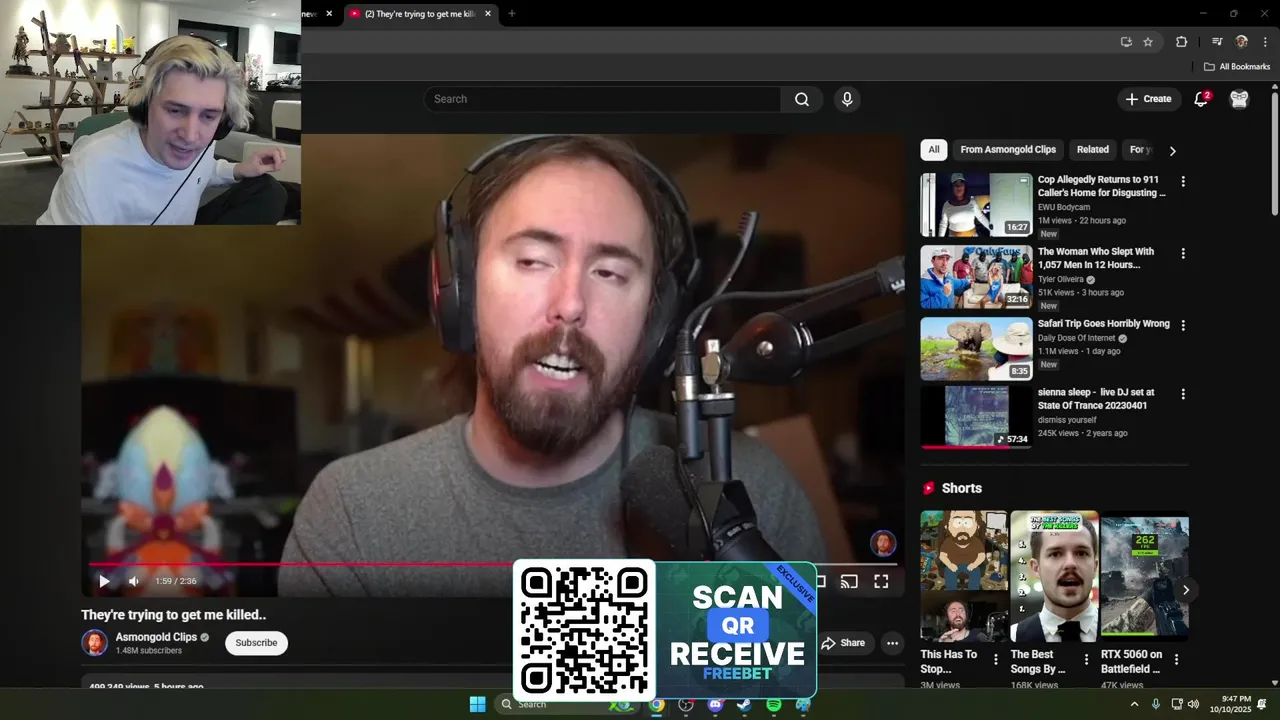
Task: Open YouTube notifications bell
Action: click(x=1202, y=99)
